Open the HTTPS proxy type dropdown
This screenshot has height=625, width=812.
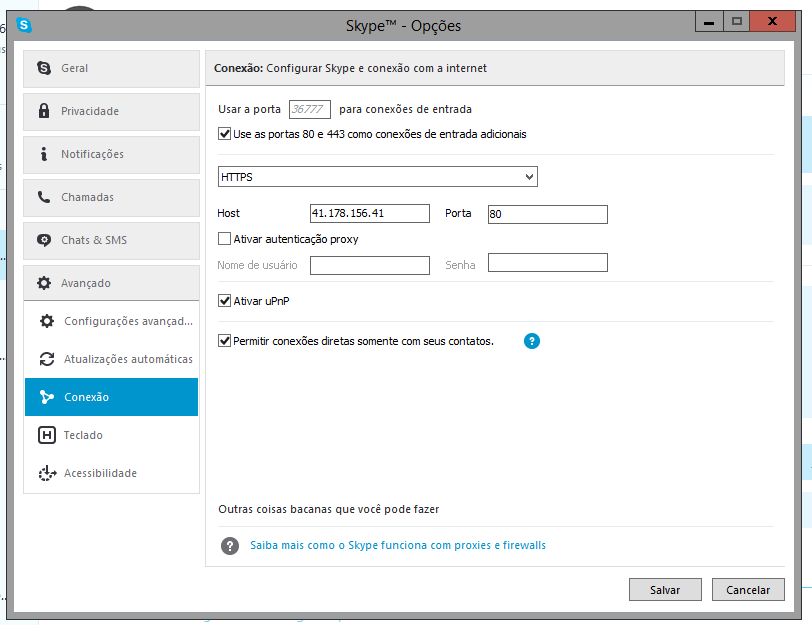click(x=378, y=177)
